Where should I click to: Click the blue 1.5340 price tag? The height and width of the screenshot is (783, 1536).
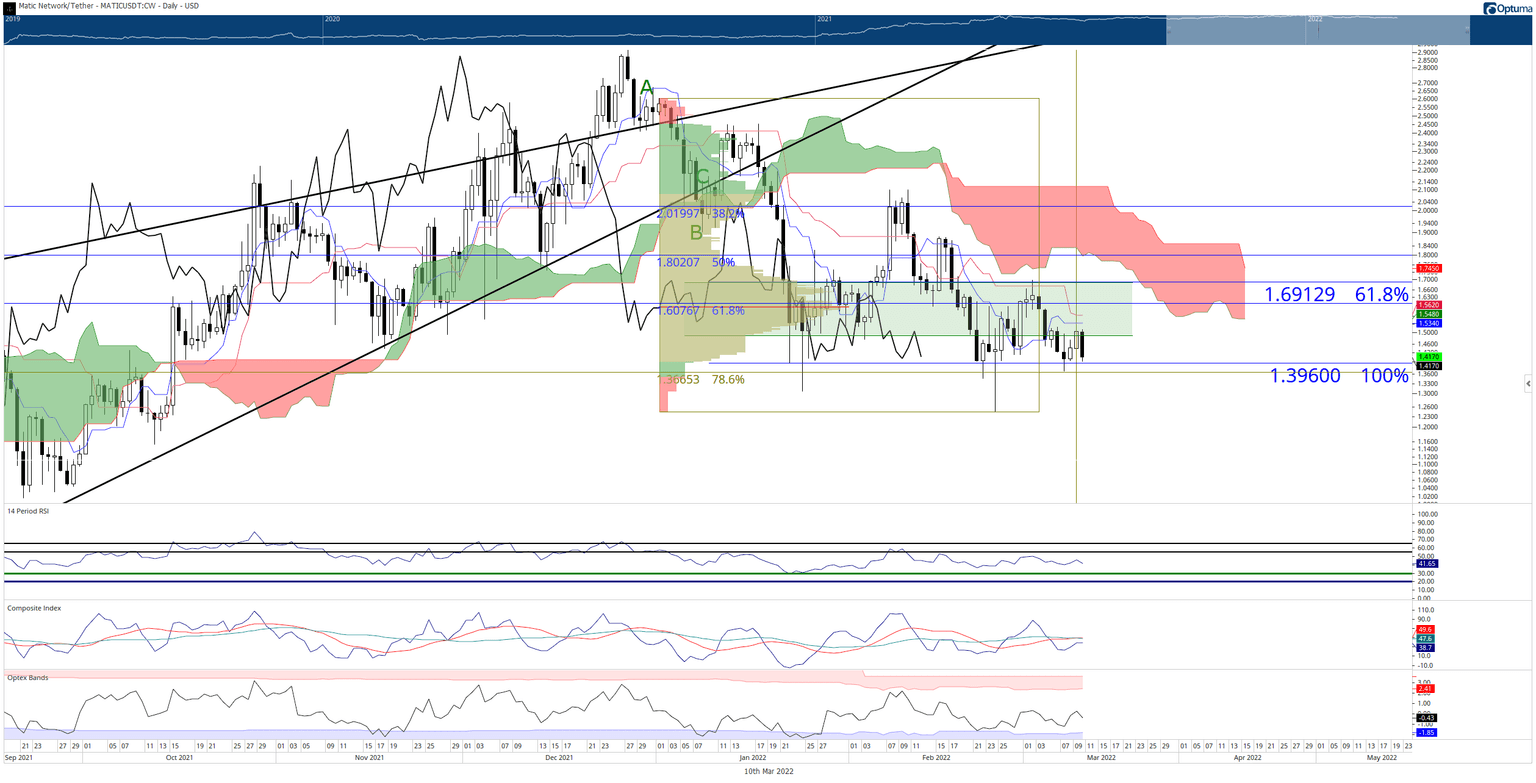click(1428, 324)
